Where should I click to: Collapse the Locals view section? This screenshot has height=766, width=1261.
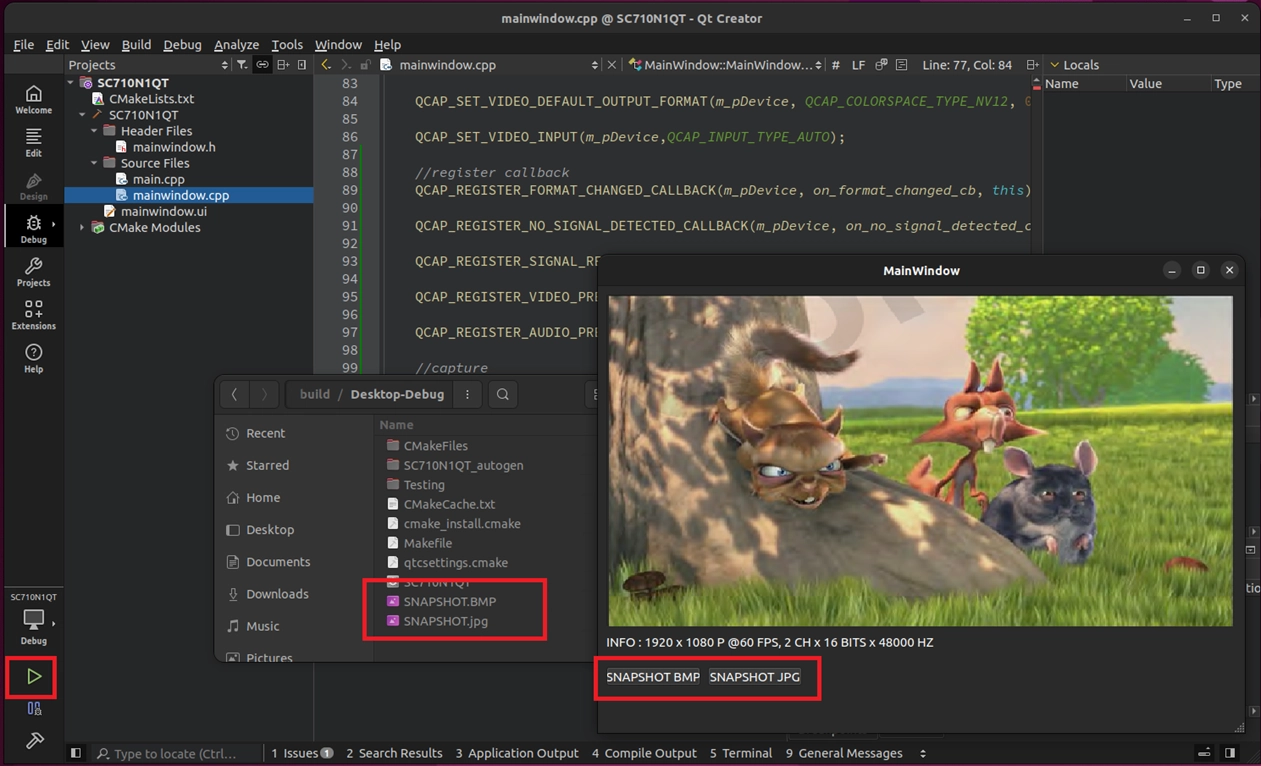click(1054, 65)
